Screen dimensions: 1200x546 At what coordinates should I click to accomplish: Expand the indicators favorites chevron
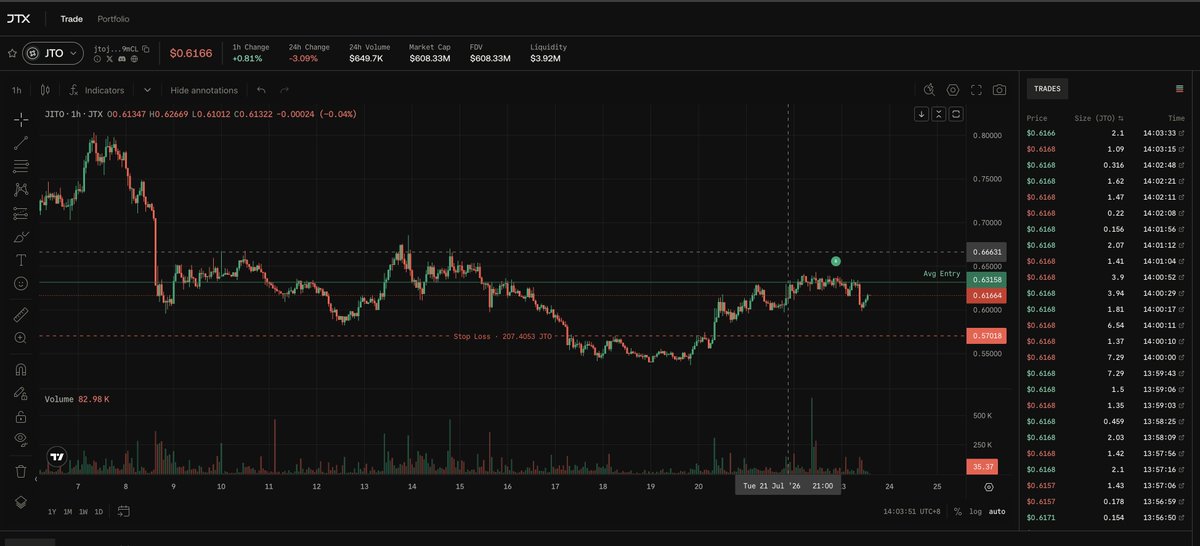147,90
